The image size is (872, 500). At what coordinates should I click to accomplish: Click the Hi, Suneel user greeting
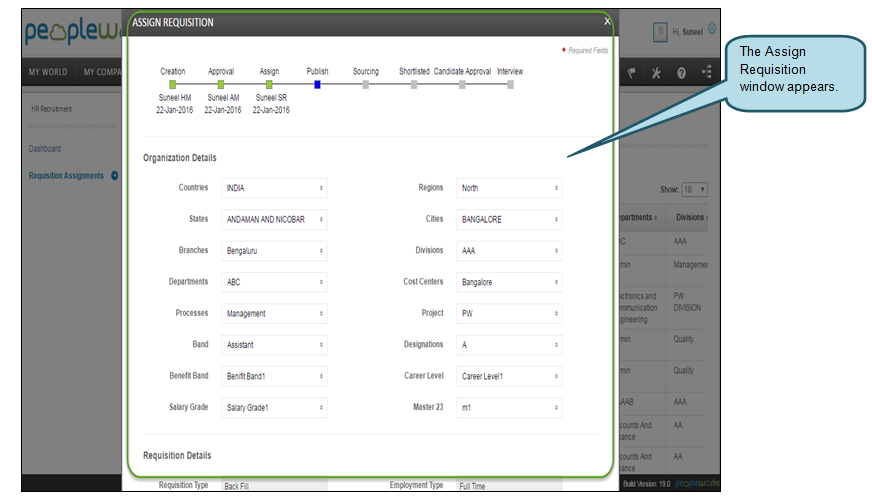[687, 32]
